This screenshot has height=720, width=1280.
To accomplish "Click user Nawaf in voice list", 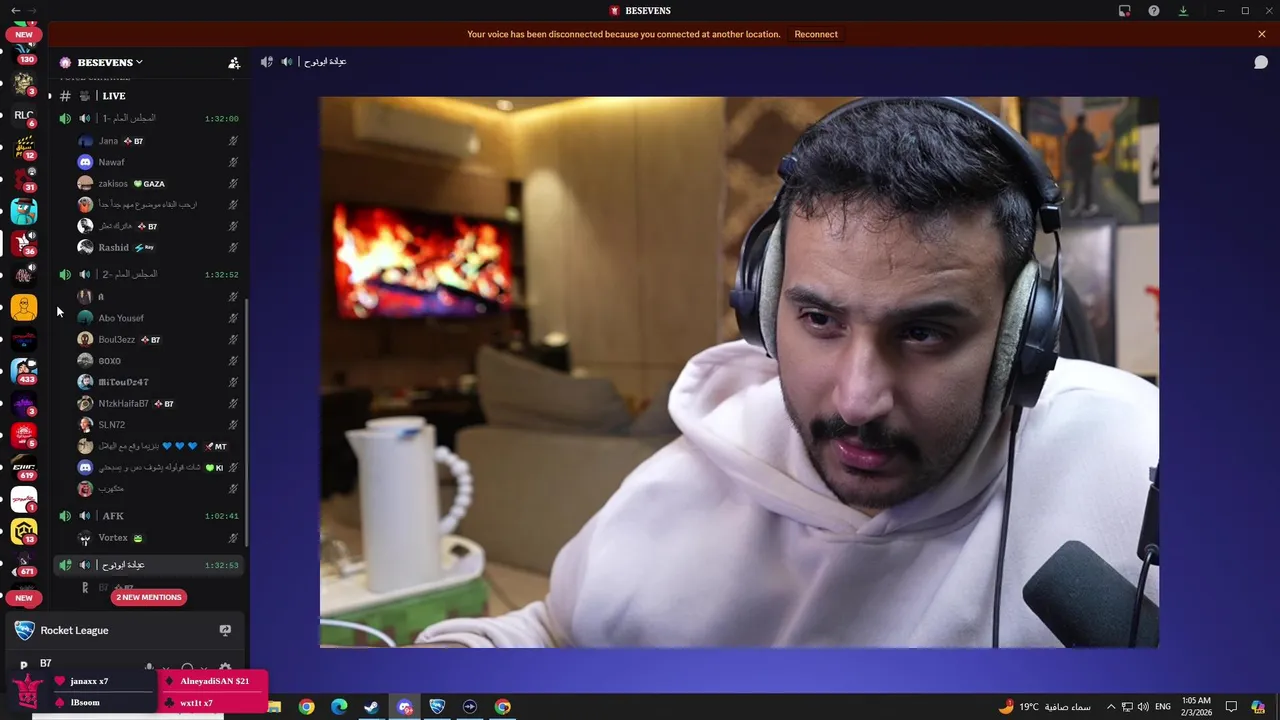I will 158,162.
